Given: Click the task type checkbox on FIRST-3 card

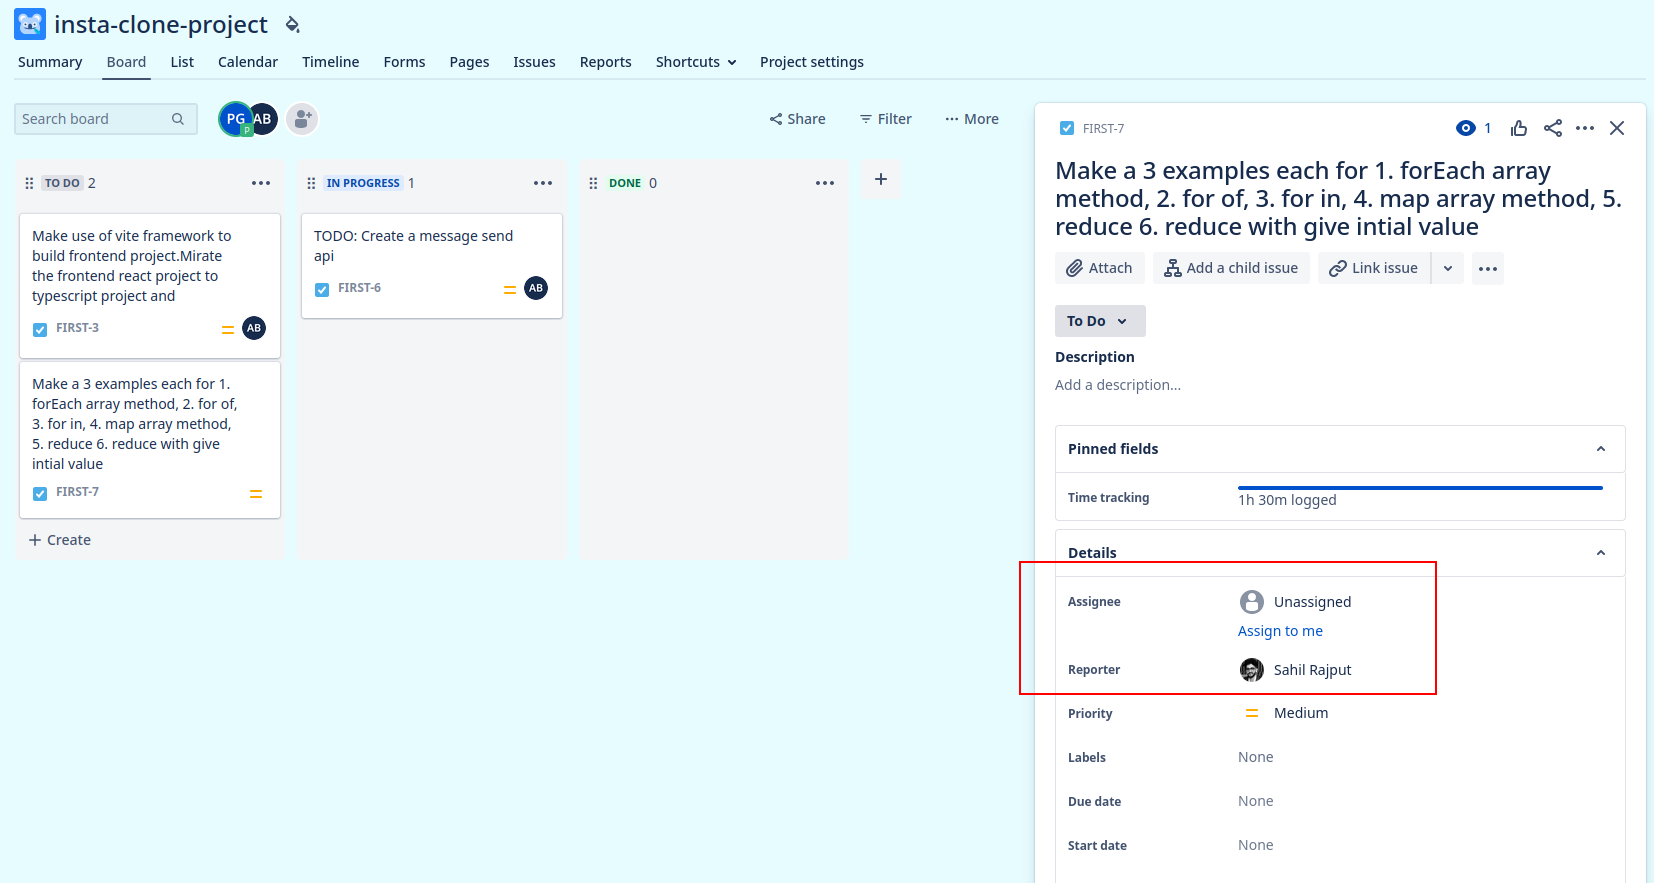Looking at the screenshot, I should (40, 329).
